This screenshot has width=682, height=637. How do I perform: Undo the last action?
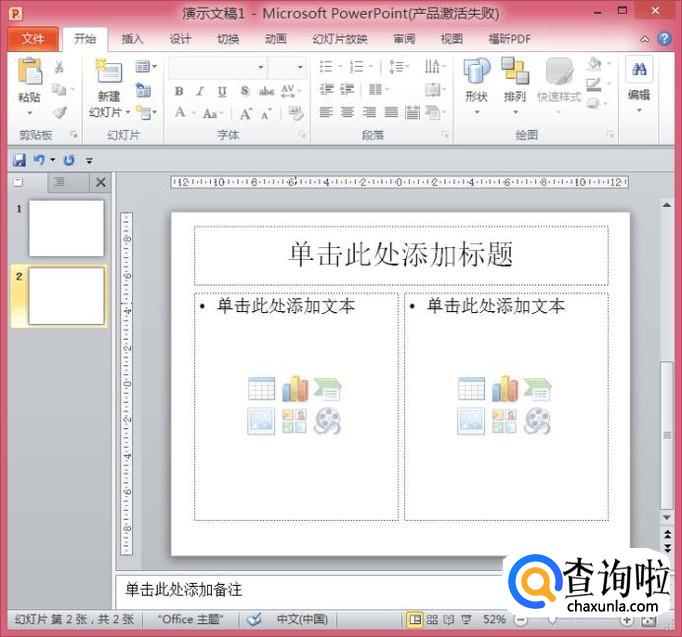point(39,160)
